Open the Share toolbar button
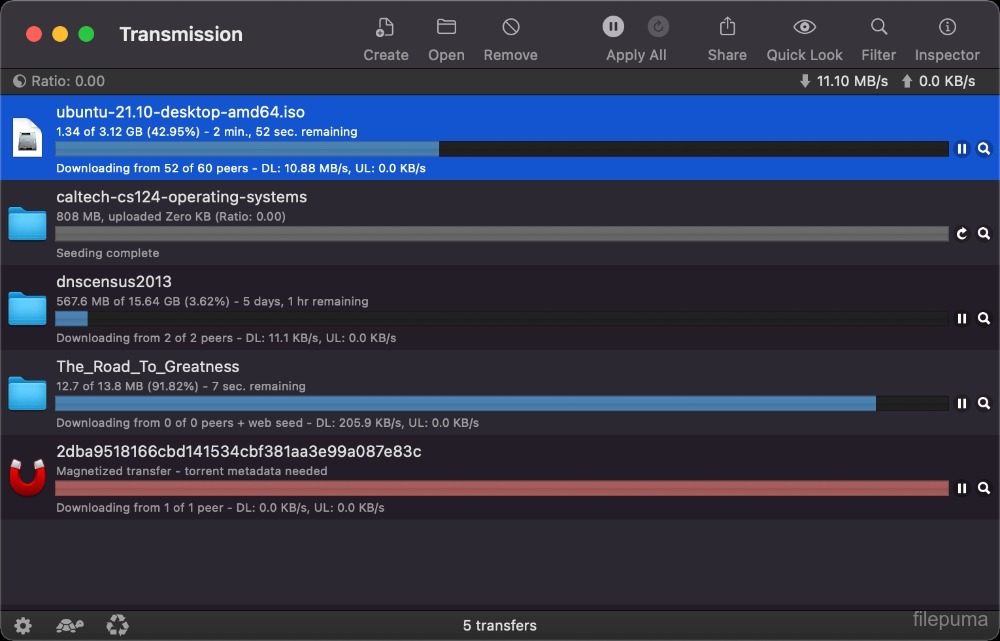The height and width of the screenshot is (641, 1000). pos(727,28)
